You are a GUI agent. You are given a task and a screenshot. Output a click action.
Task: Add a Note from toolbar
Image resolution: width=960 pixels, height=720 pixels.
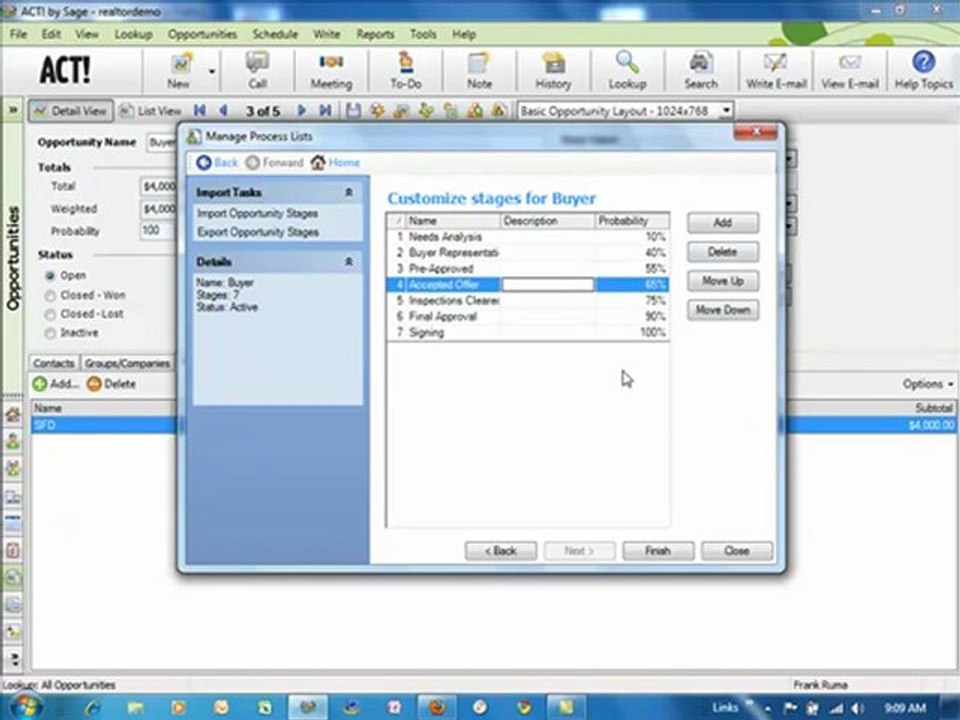click(479, 70)
